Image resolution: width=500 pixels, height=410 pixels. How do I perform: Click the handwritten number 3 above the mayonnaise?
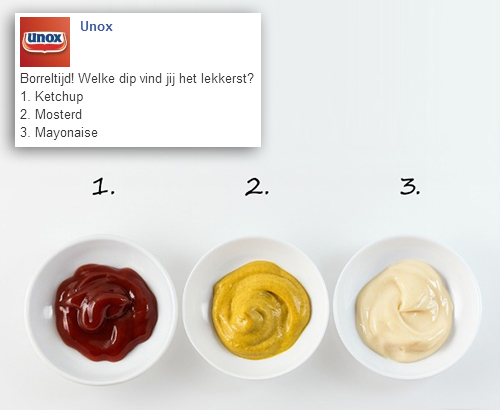tap(410, 186)
